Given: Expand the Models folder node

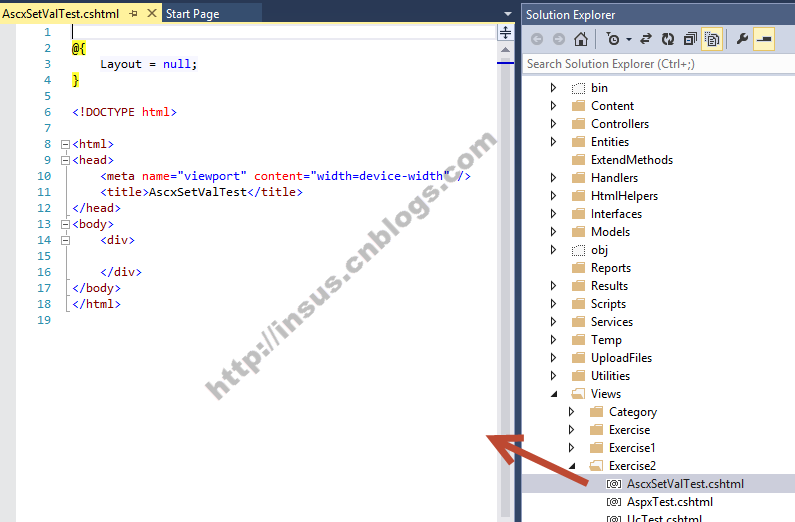Looking at the screenshot, I should 554,232.
